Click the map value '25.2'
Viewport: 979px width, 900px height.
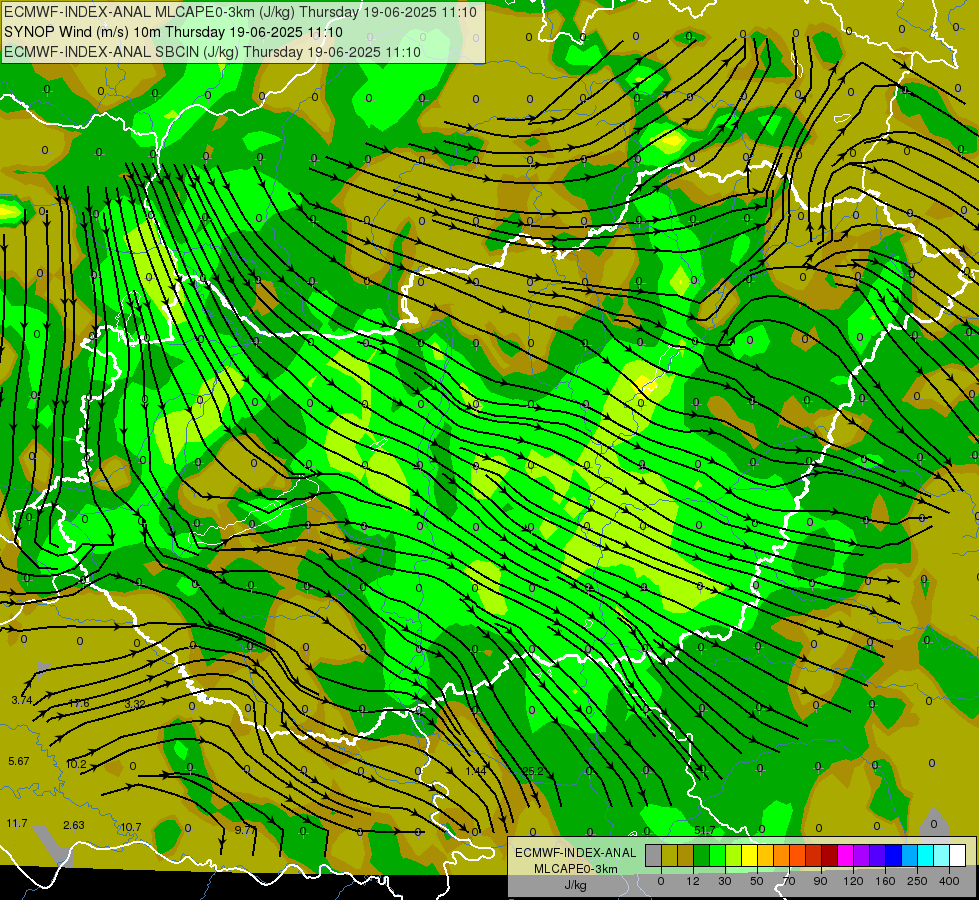click(x=533, y=771)
